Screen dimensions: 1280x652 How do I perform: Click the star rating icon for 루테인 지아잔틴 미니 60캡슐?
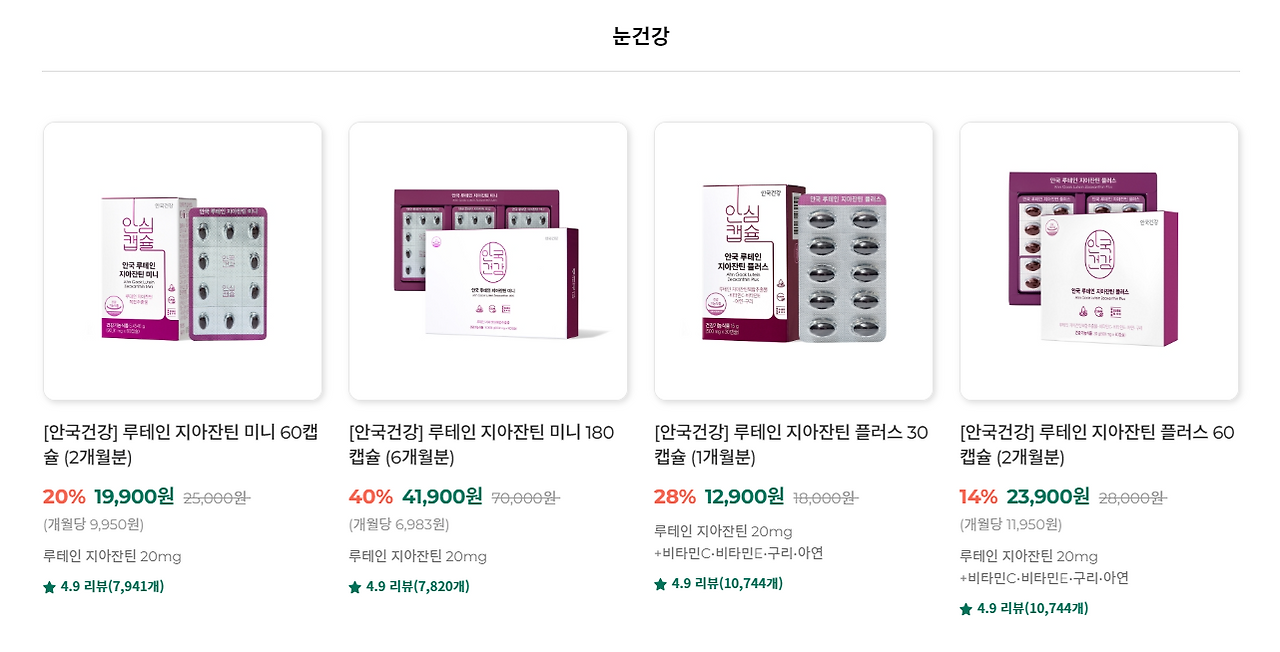47,586
